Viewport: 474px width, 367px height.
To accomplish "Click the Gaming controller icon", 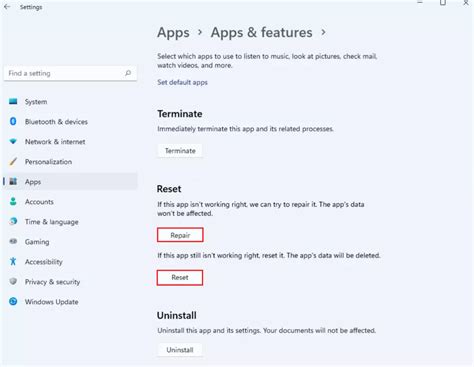I will point(13,241).
